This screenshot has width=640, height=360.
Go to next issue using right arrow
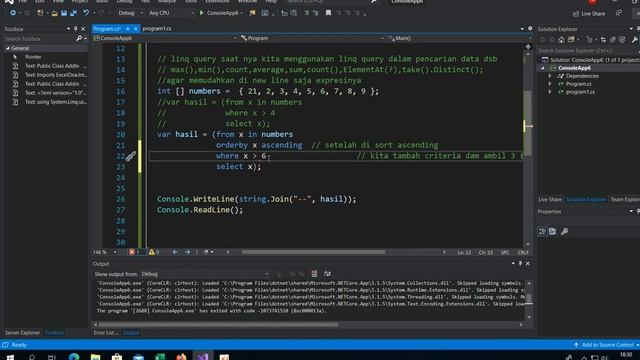pyautogui.click(x=187, y=252)
